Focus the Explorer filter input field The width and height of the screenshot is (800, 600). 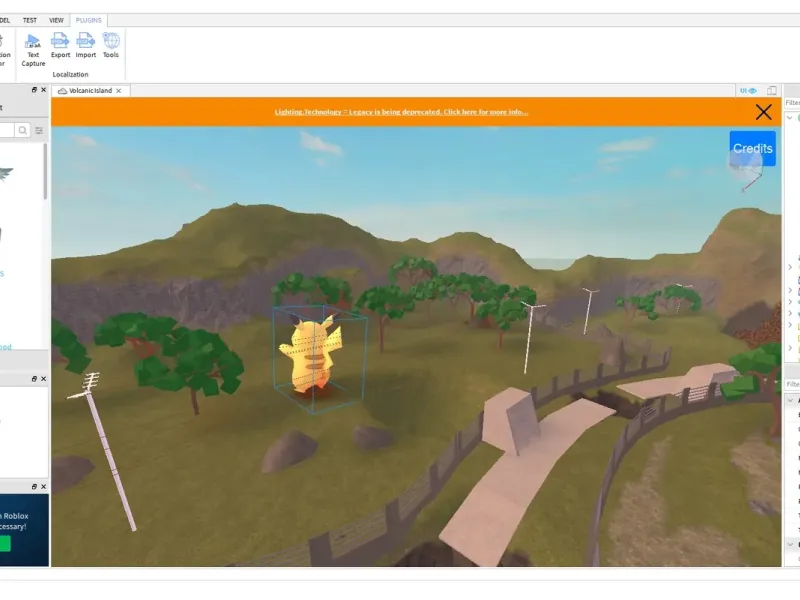pyautogui.click(x=792, y=103)
